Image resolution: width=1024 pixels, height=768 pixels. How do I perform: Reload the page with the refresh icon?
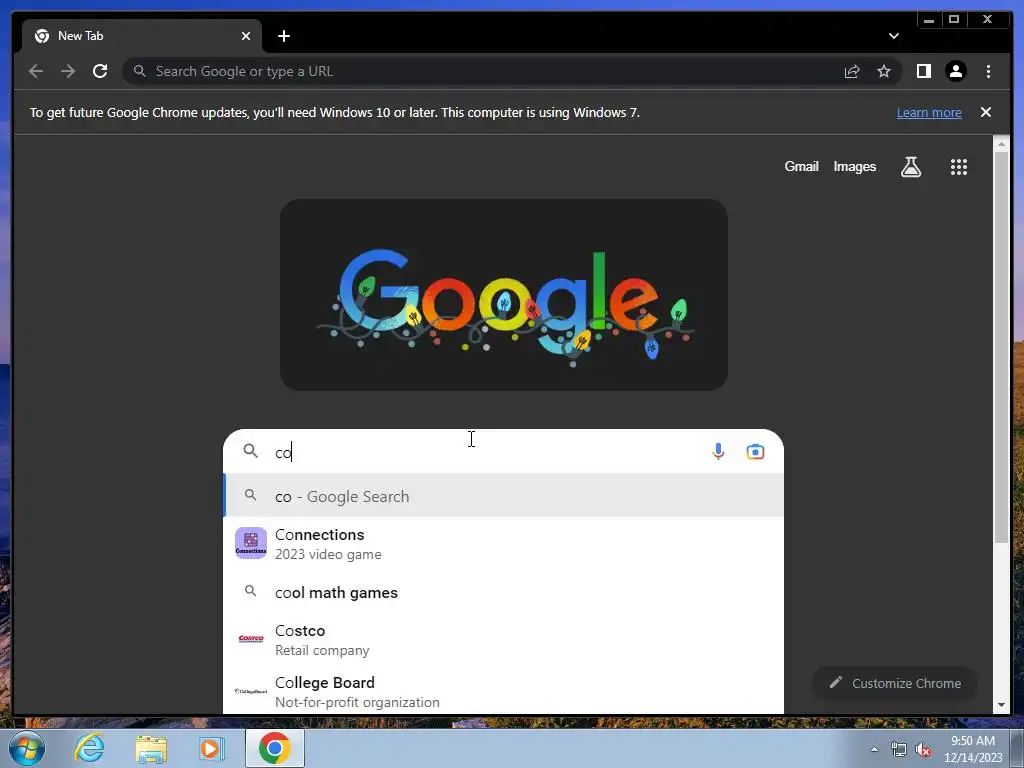[x=100, y=71]
